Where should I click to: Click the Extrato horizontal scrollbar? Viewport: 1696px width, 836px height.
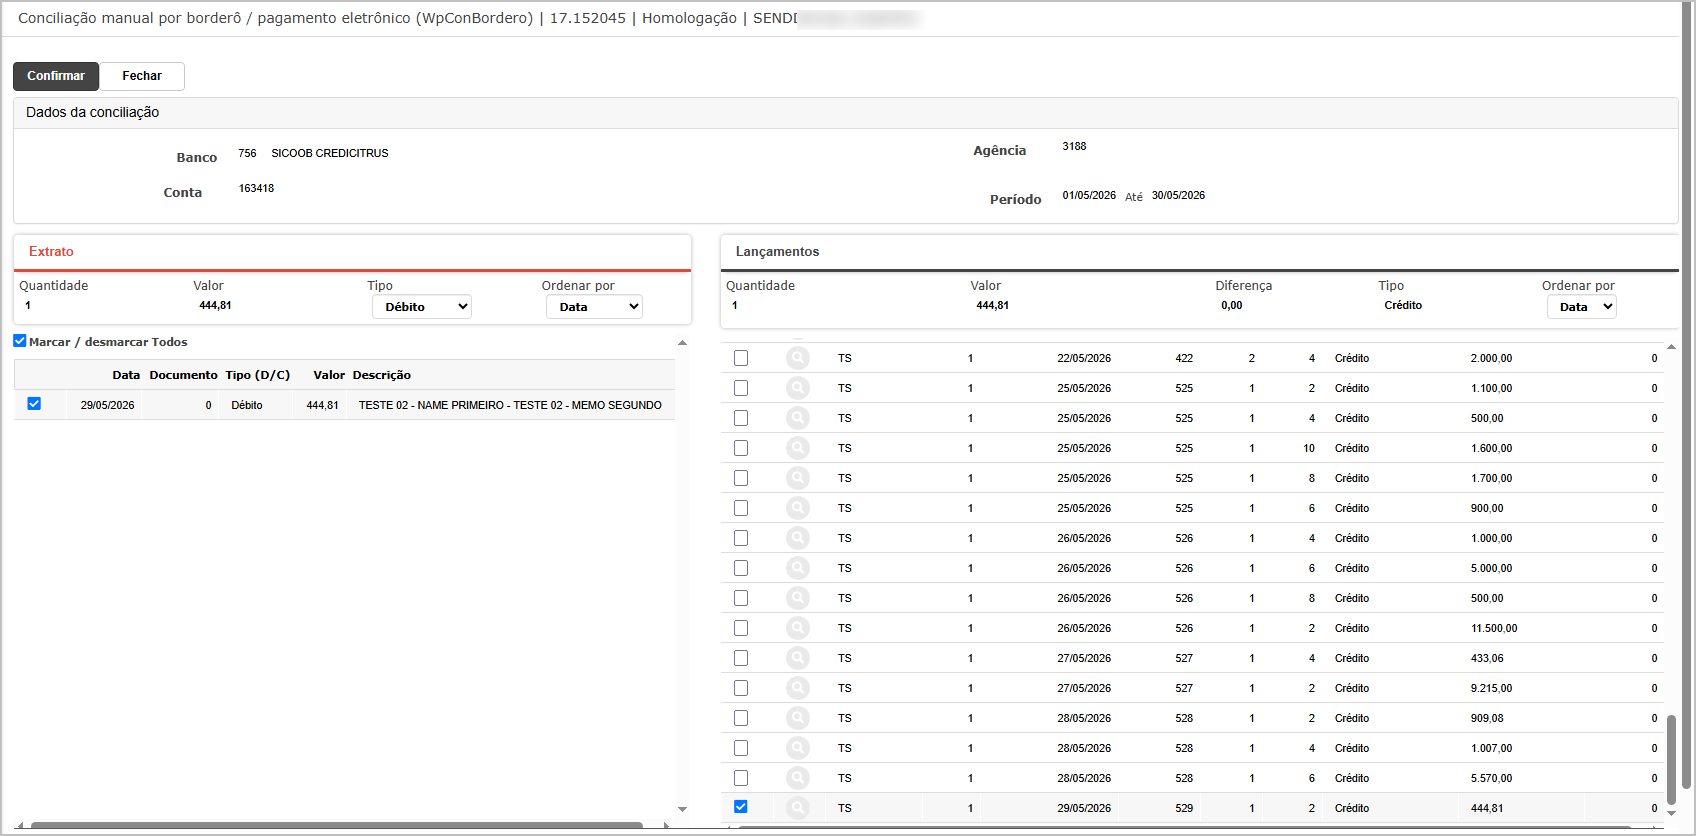click(336, 826)
